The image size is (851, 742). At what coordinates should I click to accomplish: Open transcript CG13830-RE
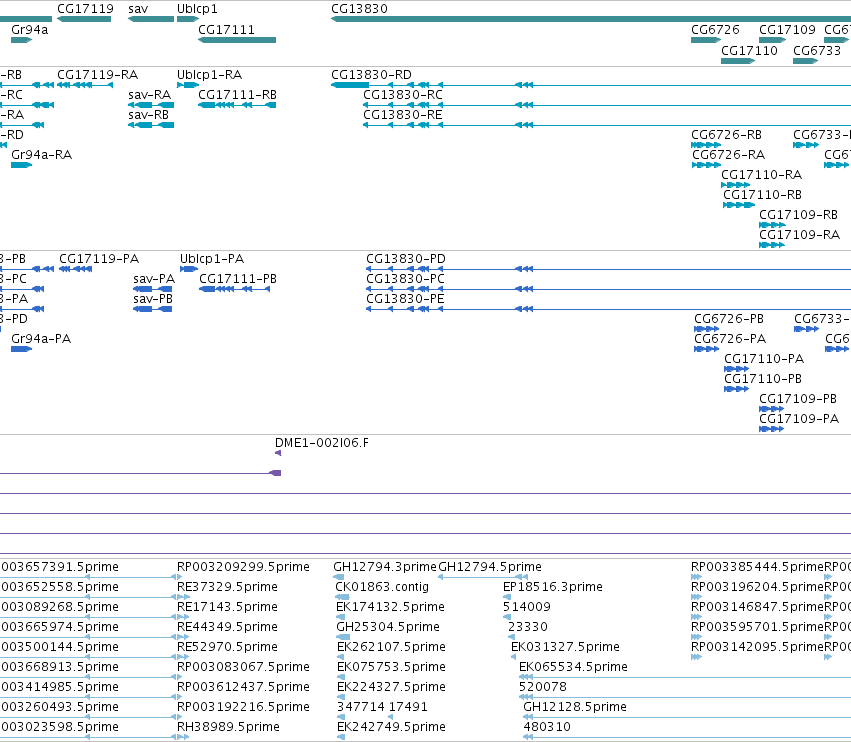coord(403,115)
